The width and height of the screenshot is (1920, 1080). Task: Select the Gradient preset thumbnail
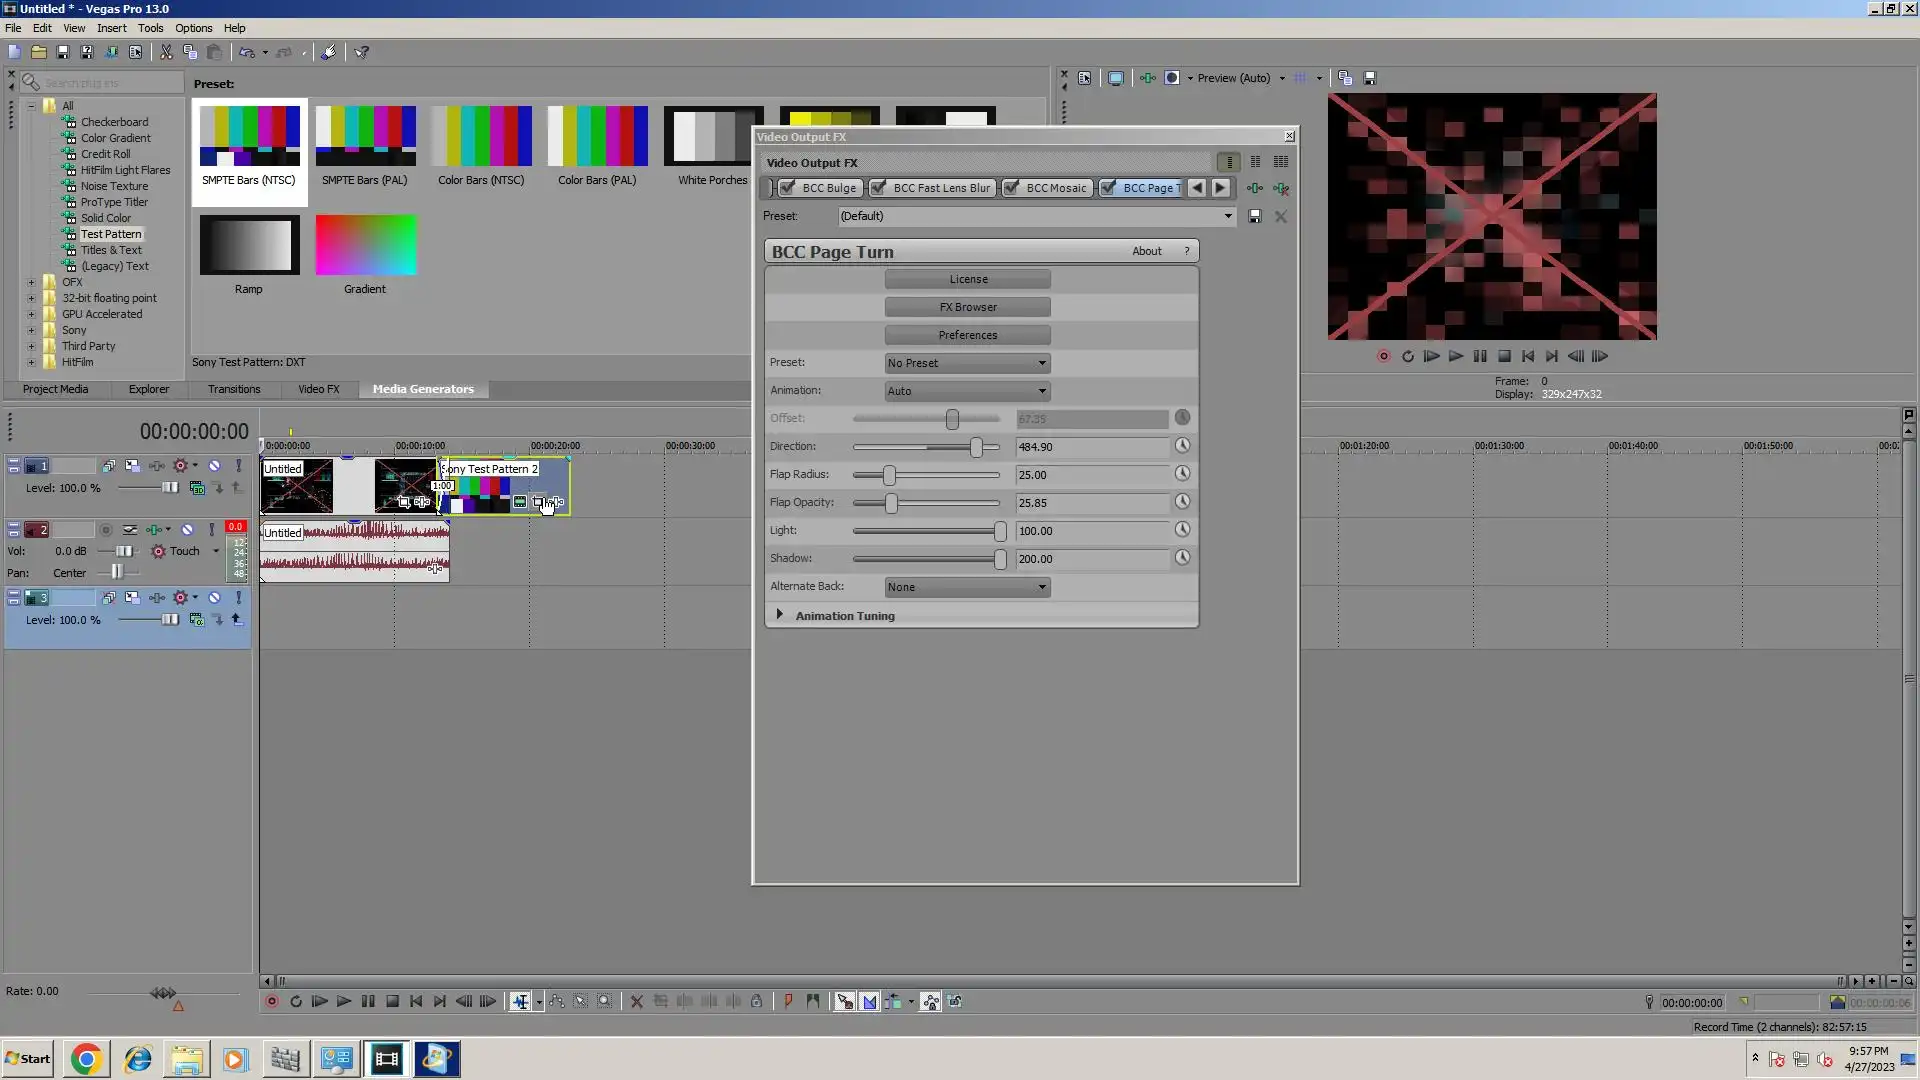coord(365,246)
